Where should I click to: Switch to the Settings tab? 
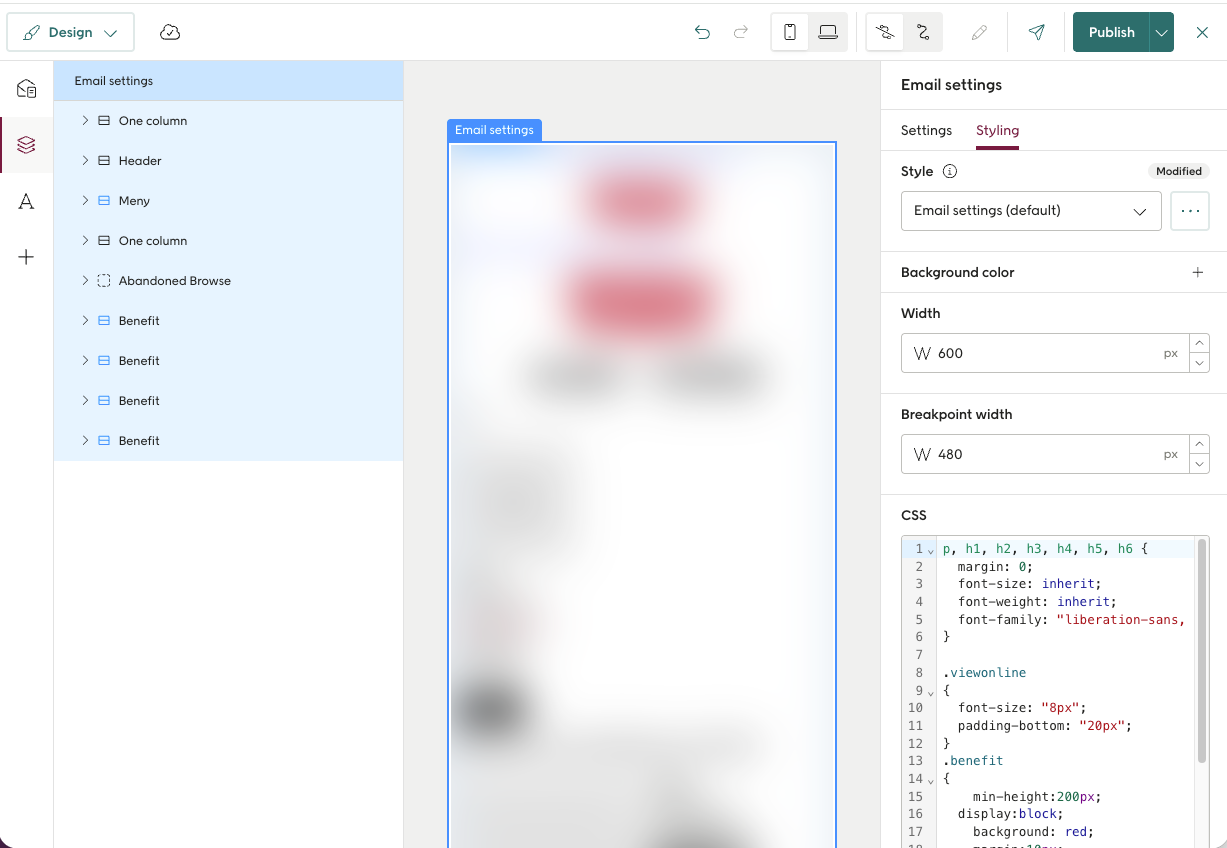point(925,130)
